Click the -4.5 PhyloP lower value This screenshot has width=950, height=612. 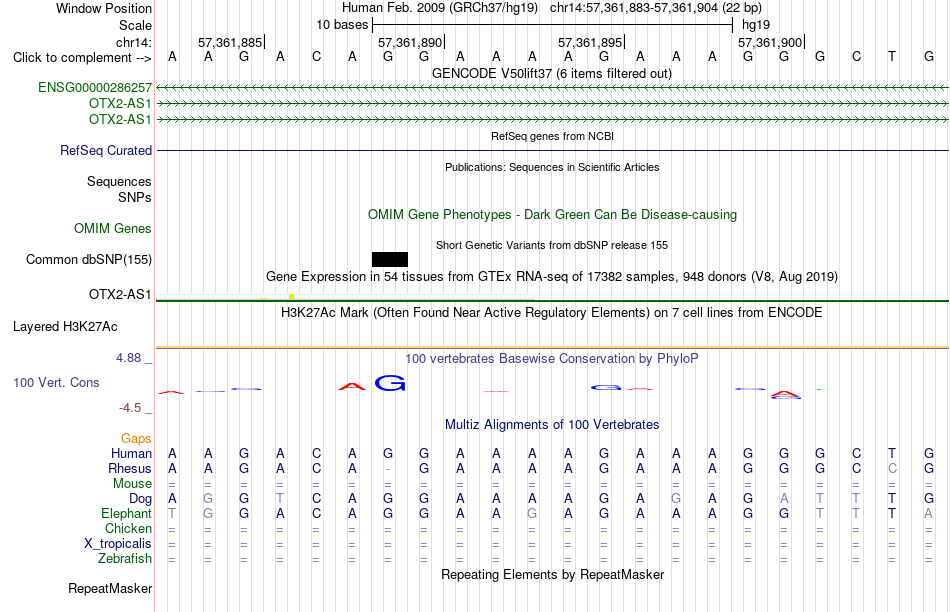pyautogui.click(x=130, y=408)
